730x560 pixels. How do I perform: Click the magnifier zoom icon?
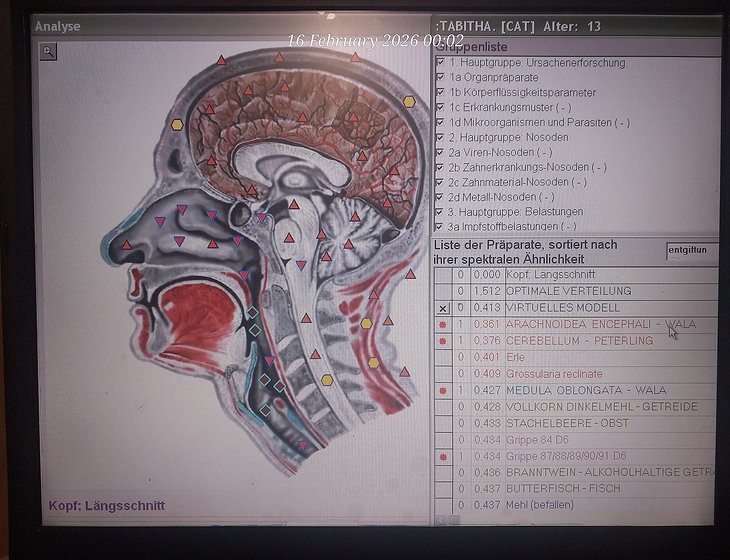pyautogui.click(x=48, y=52)
